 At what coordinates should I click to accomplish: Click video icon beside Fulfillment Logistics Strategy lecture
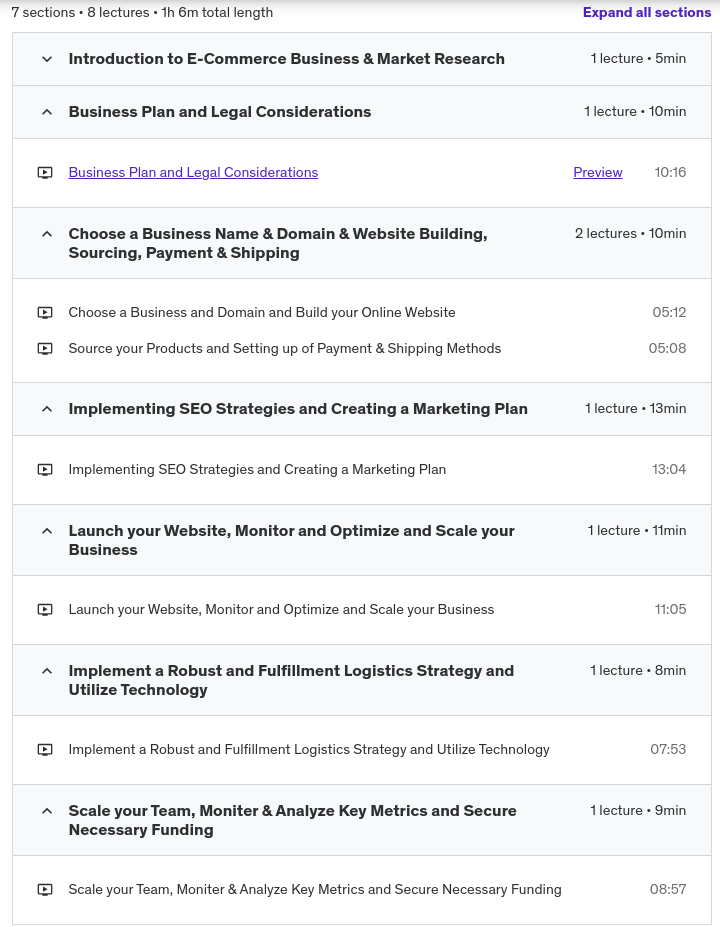point(45,750)
